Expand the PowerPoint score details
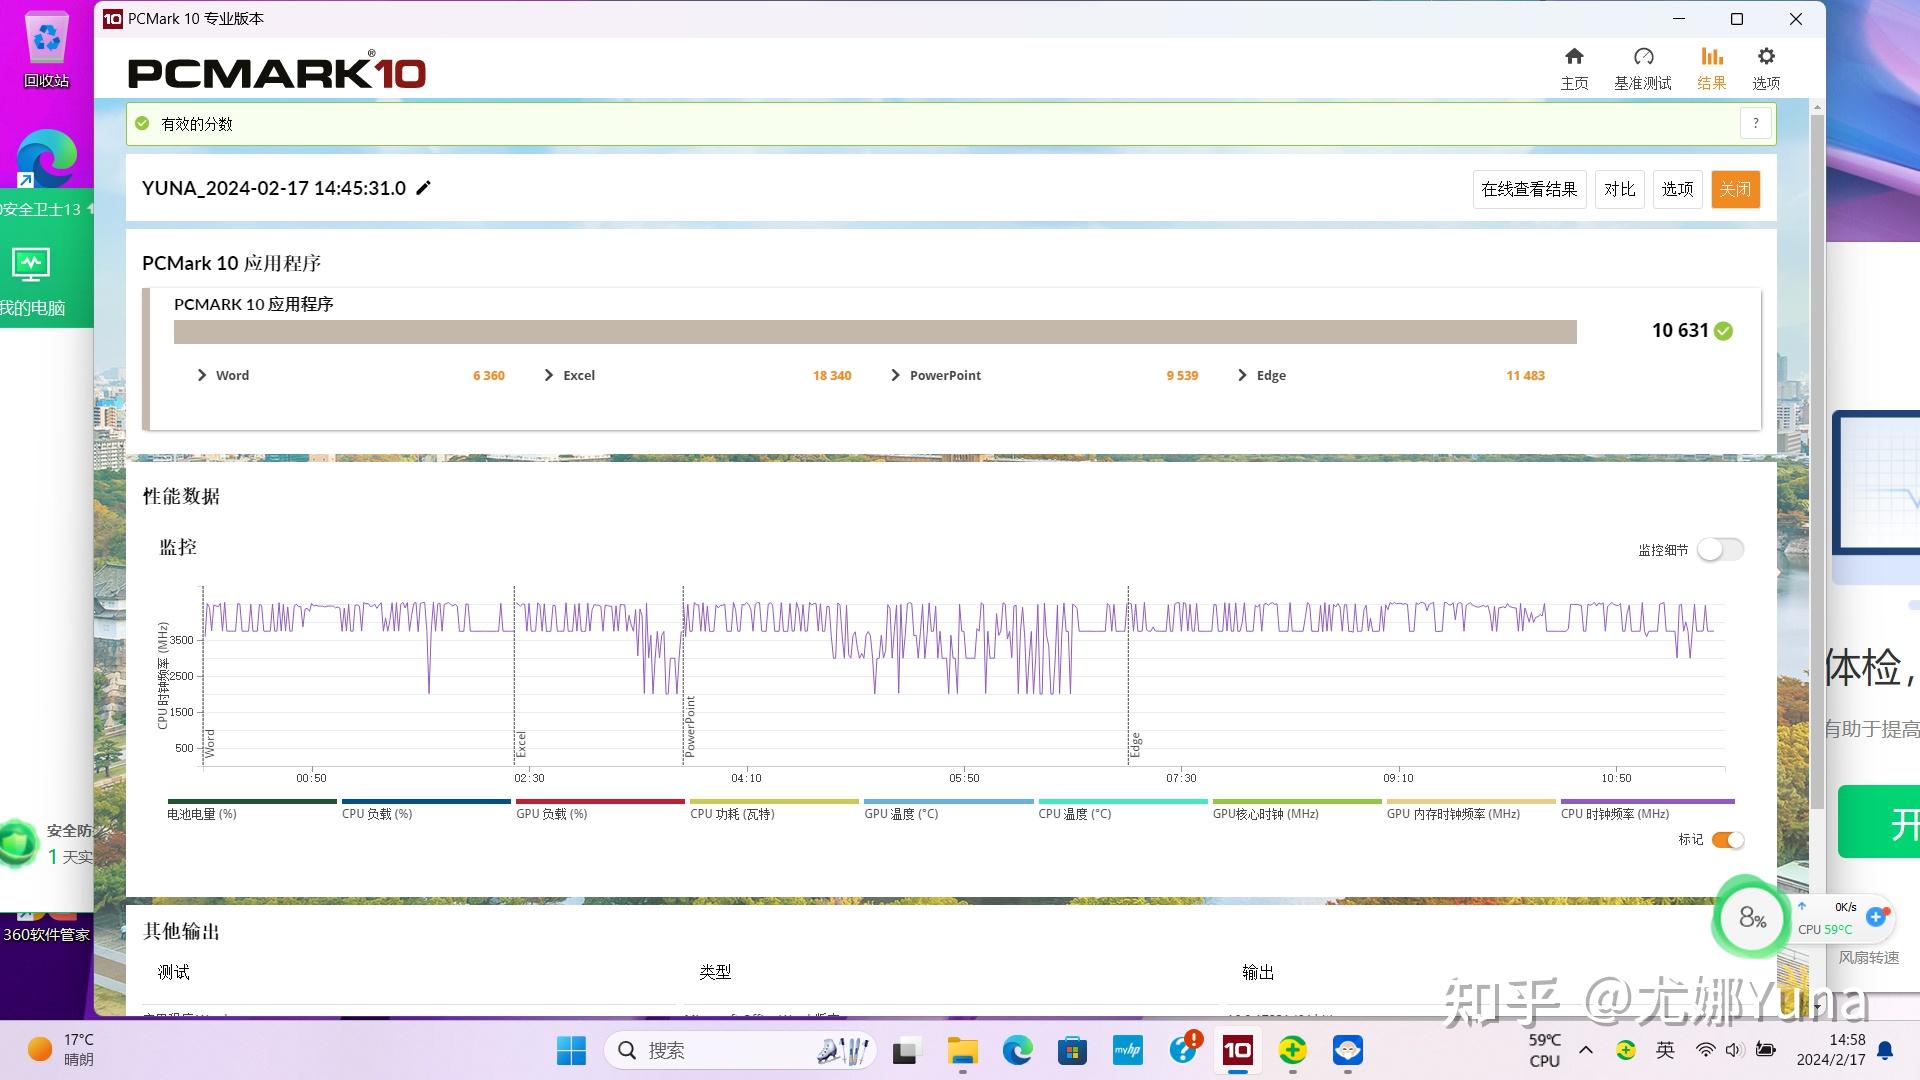The width and height of the screenshot is (1920, 1080). point(895,375)
